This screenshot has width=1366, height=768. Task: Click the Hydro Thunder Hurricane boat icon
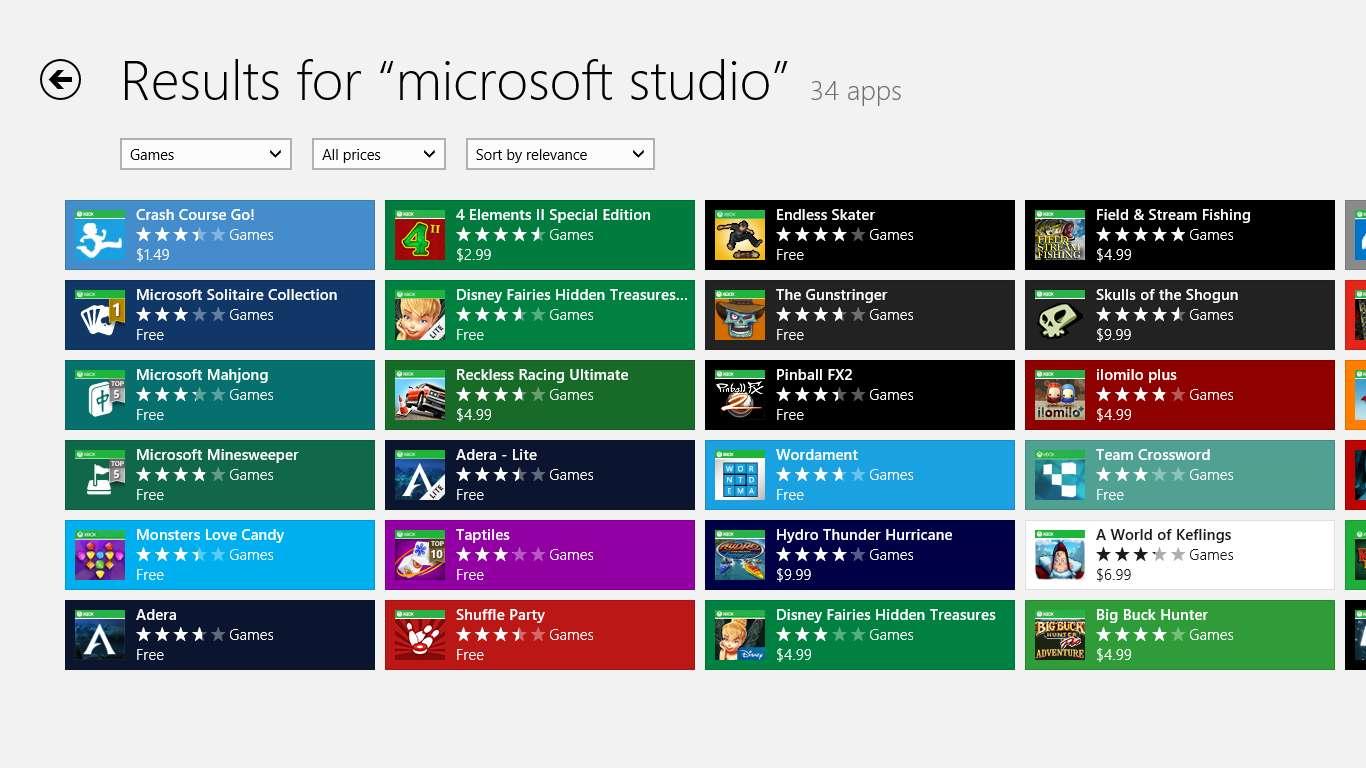click(740, 555)
